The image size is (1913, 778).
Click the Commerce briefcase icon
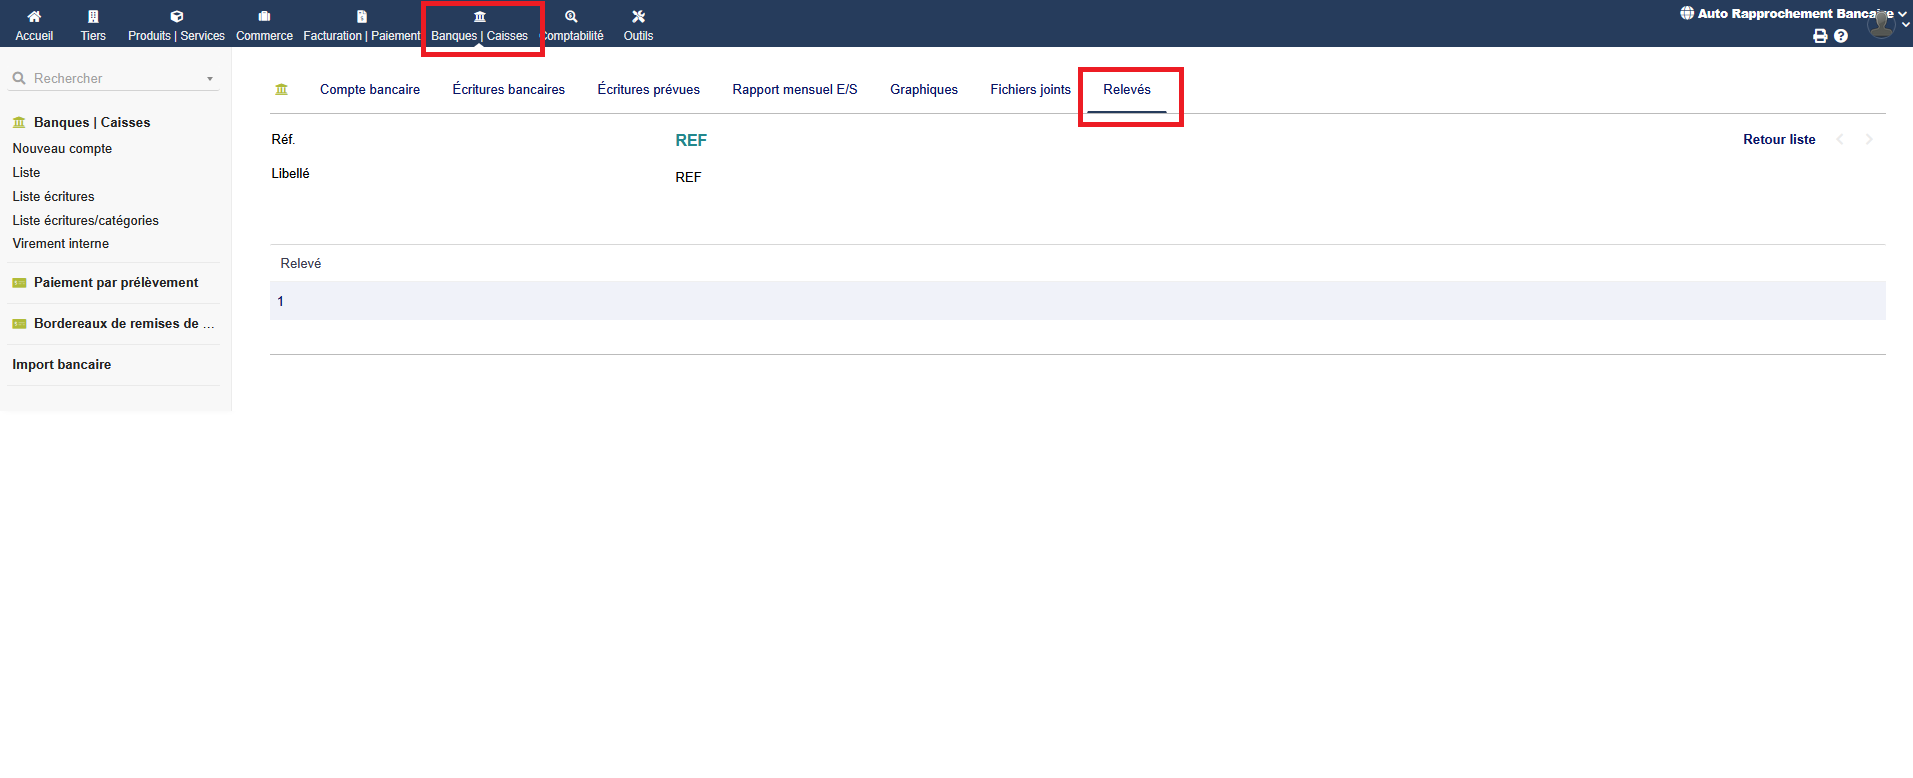[x=264, y=17]
